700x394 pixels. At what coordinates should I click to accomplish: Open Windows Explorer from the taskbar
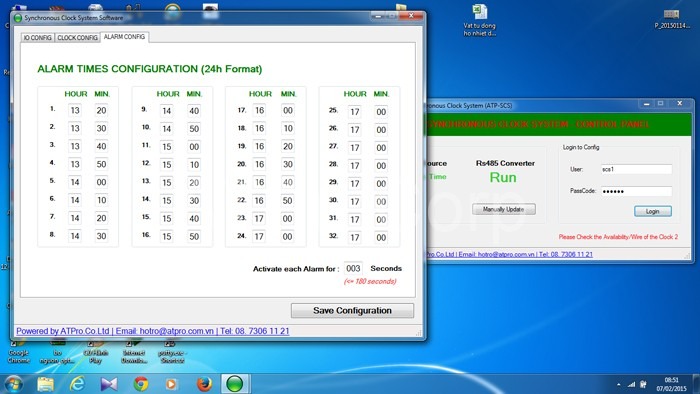tap(45, 384)
